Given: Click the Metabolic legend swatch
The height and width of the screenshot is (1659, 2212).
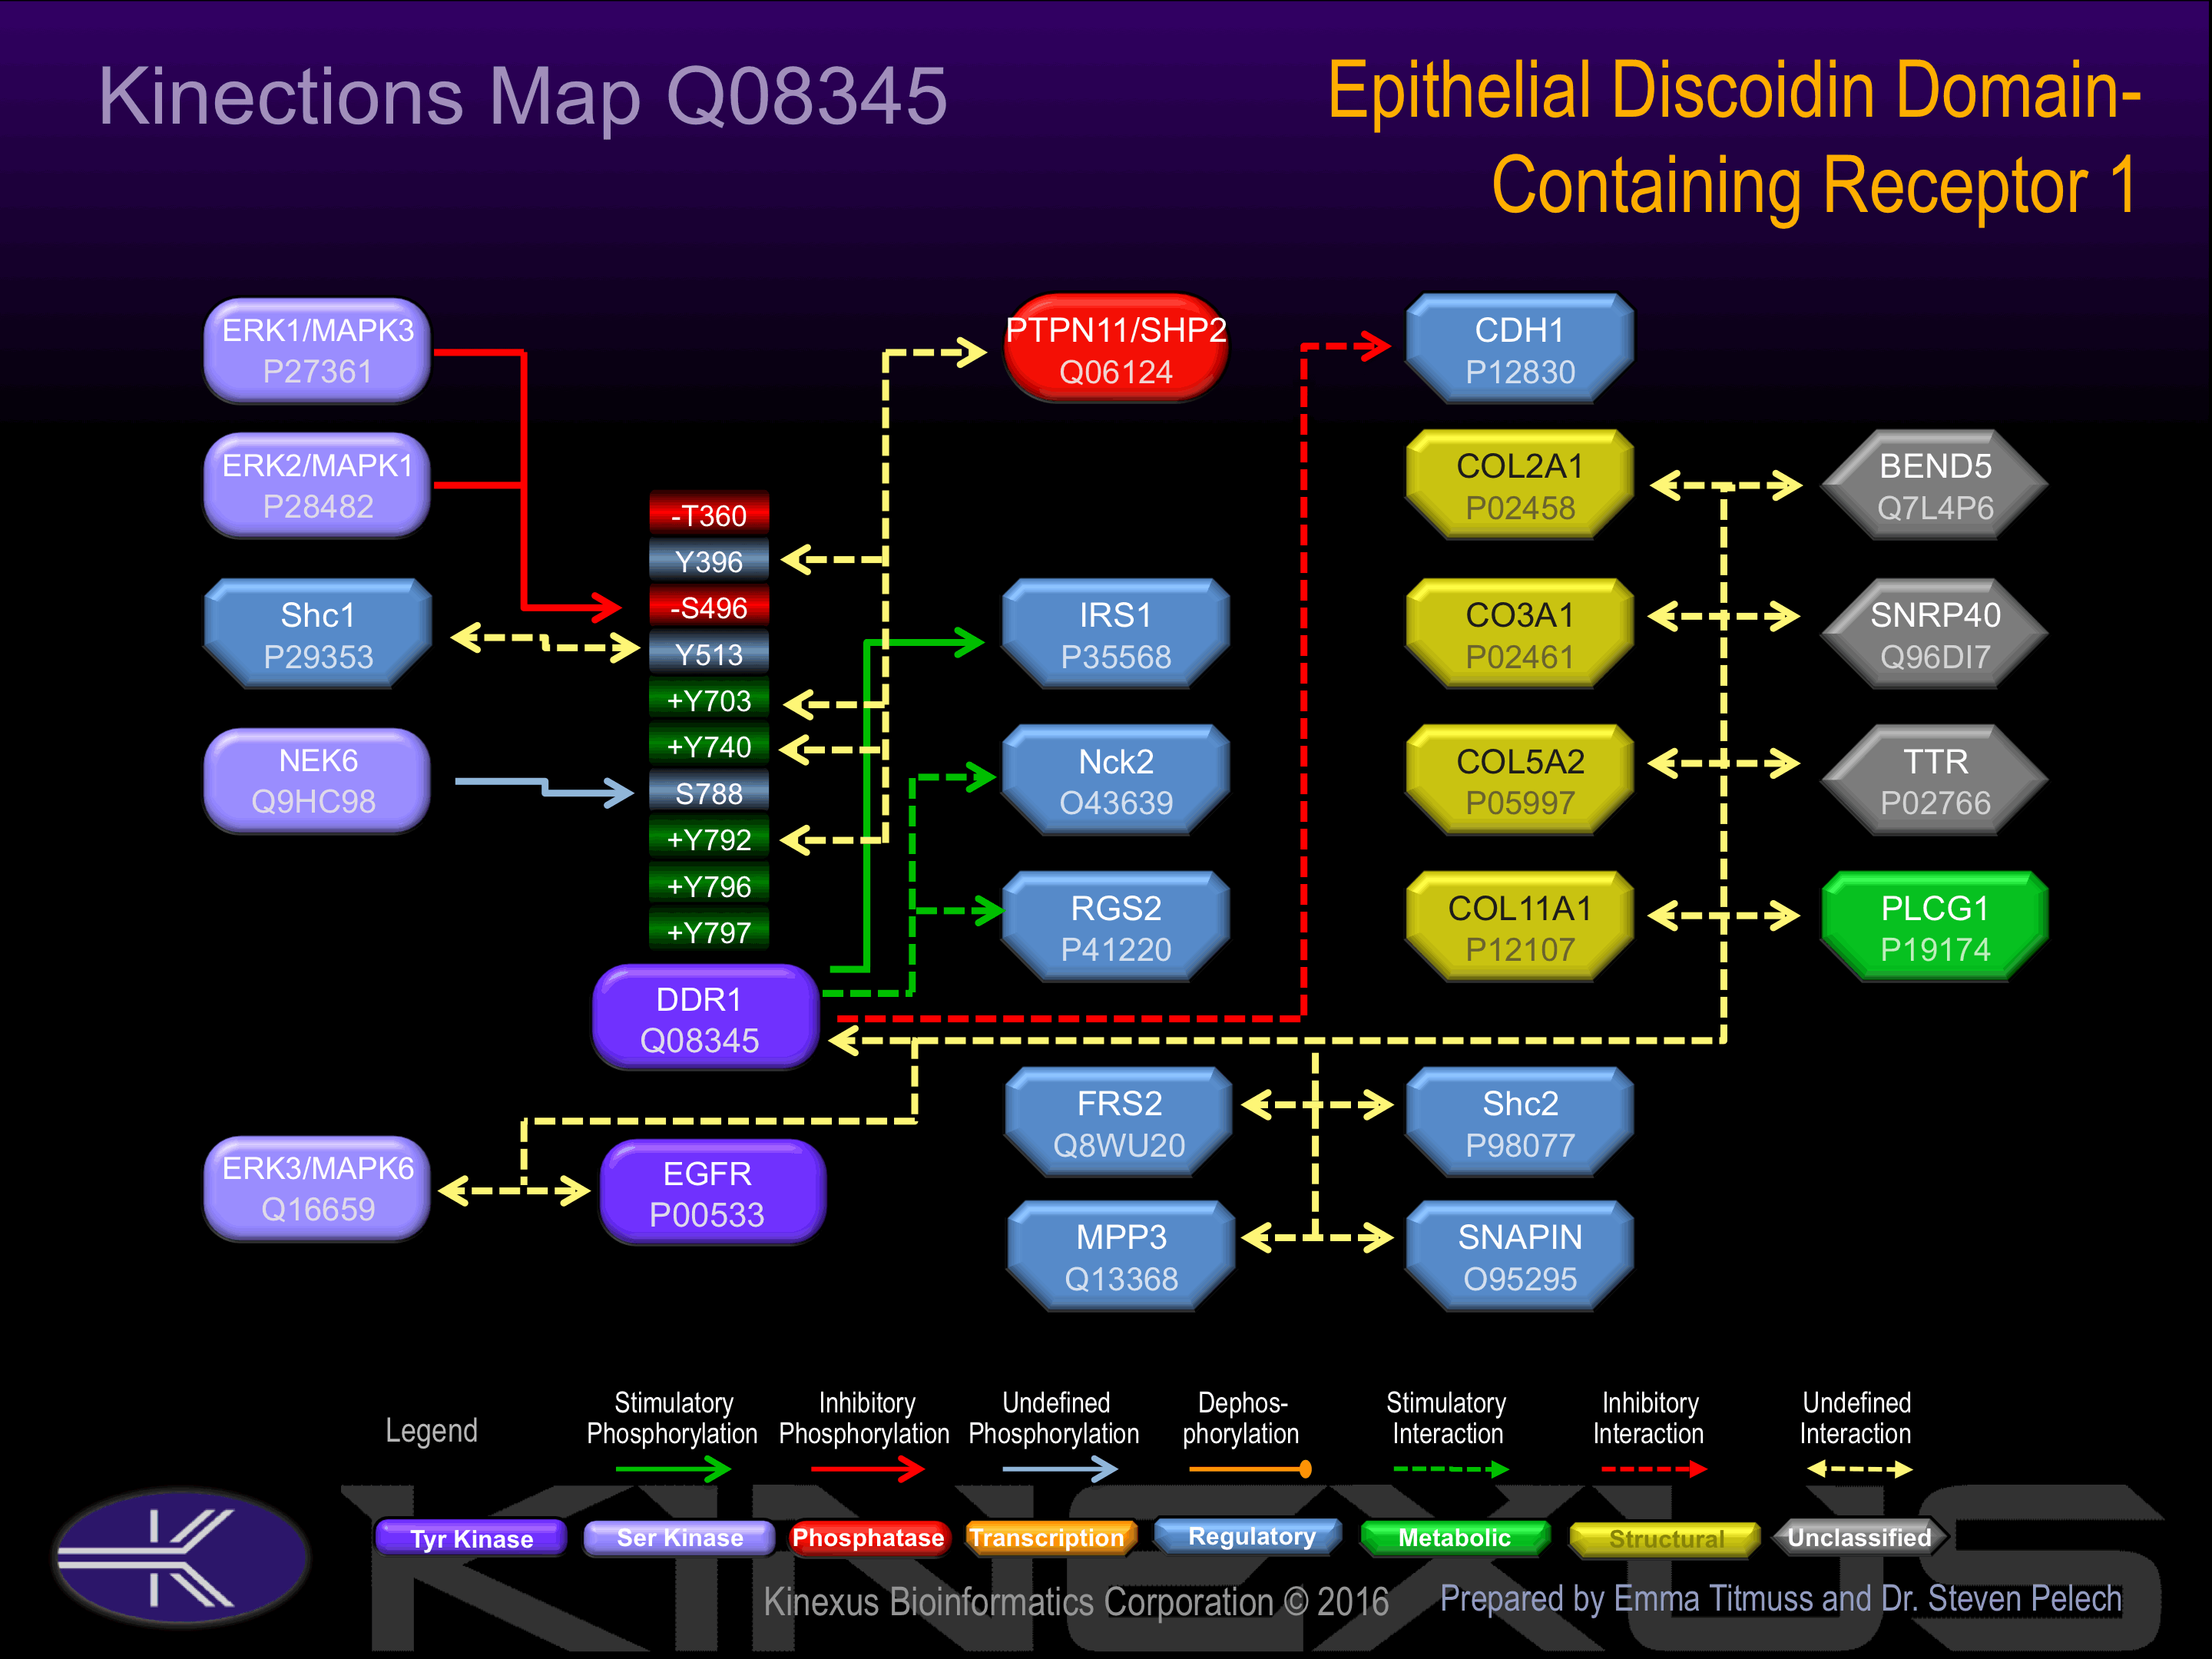Looking at the screenshot, I should click(1455, 1537).
